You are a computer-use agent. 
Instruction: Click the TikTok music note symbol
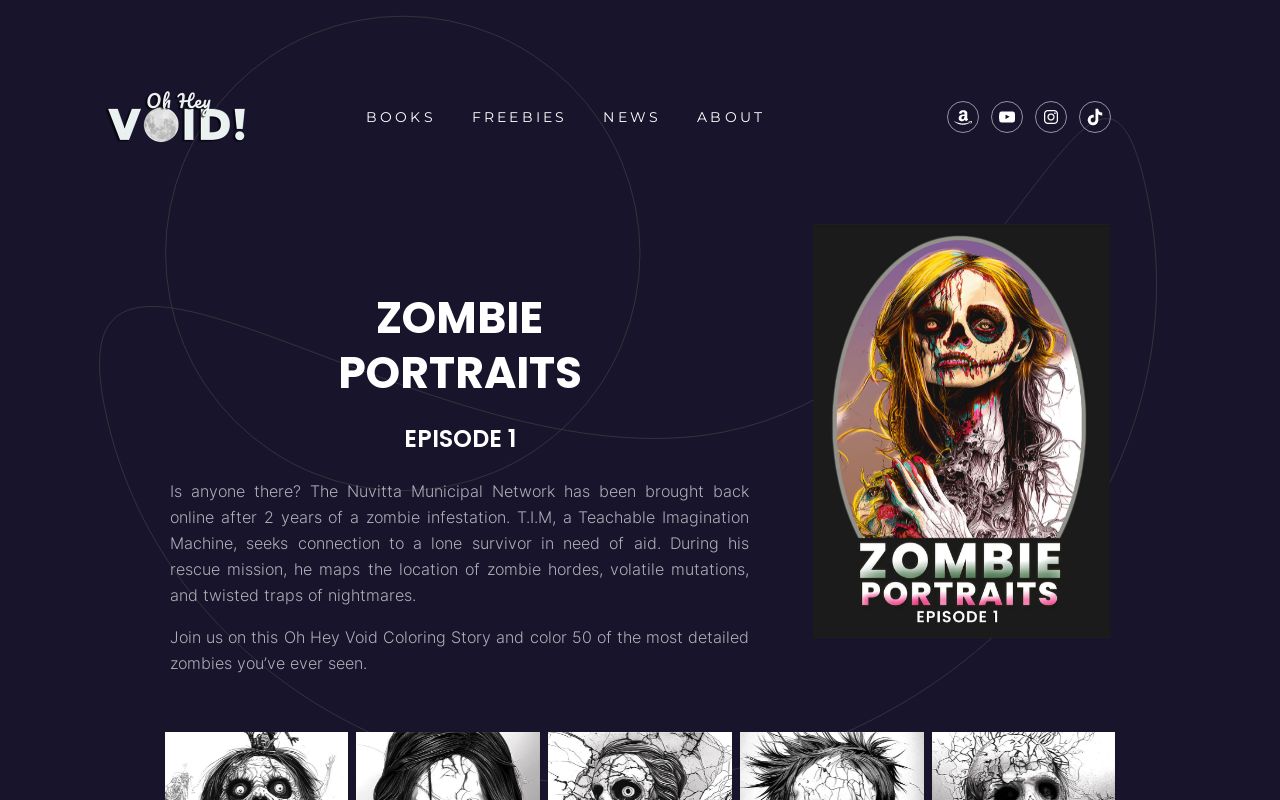pos(1095,115)
